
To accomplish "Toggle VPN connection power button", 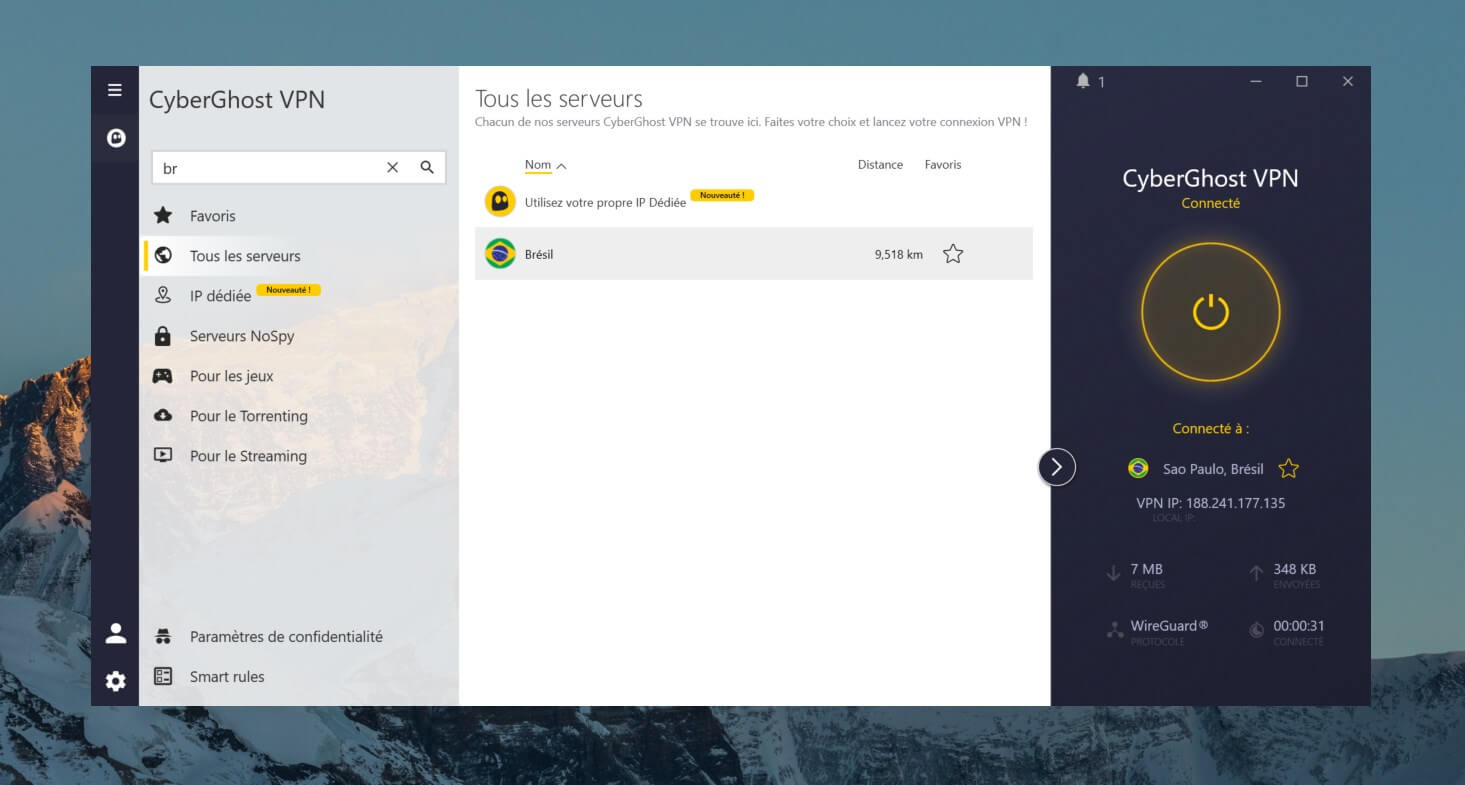I will coord(1210,312).
